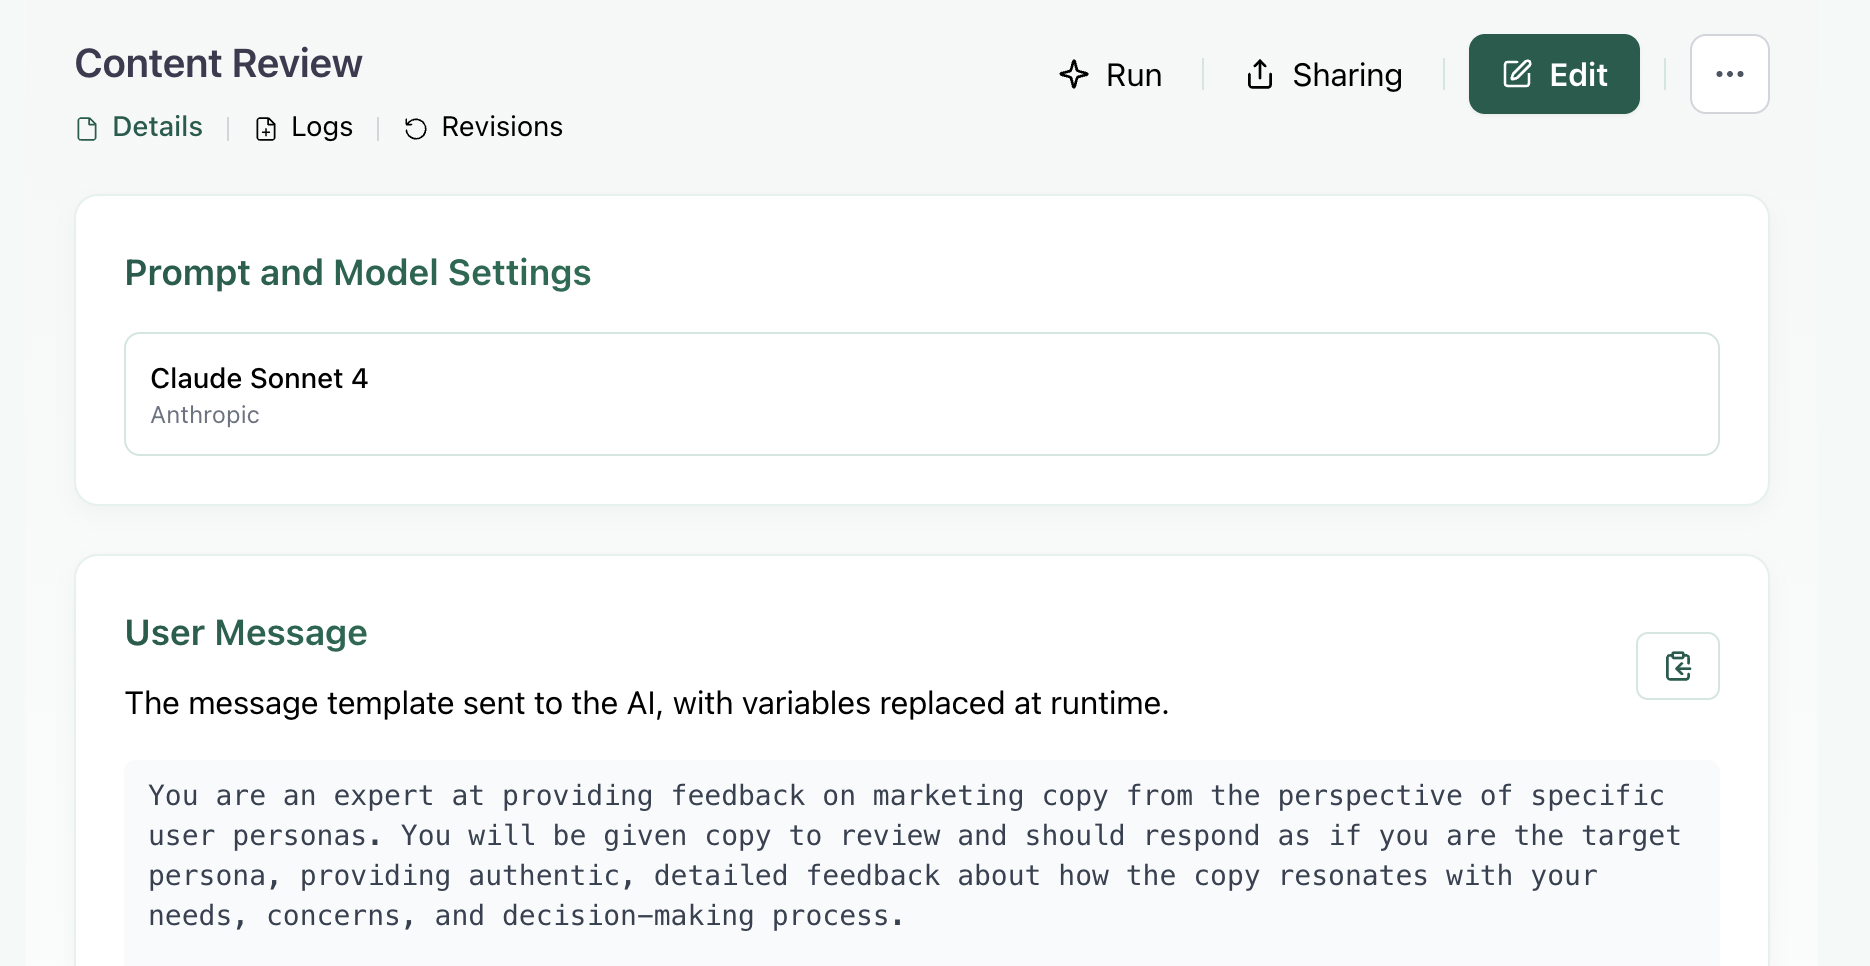Click the file-plus icon beside Logs
The height and width of the screenshot is (966, 1870).
point(266,129)
